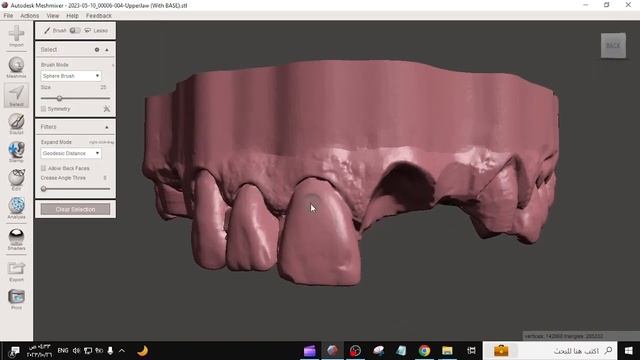This screenshot has width=640, height=360.
Task: Open Select tool settings gear
Action: coord(97,49)
